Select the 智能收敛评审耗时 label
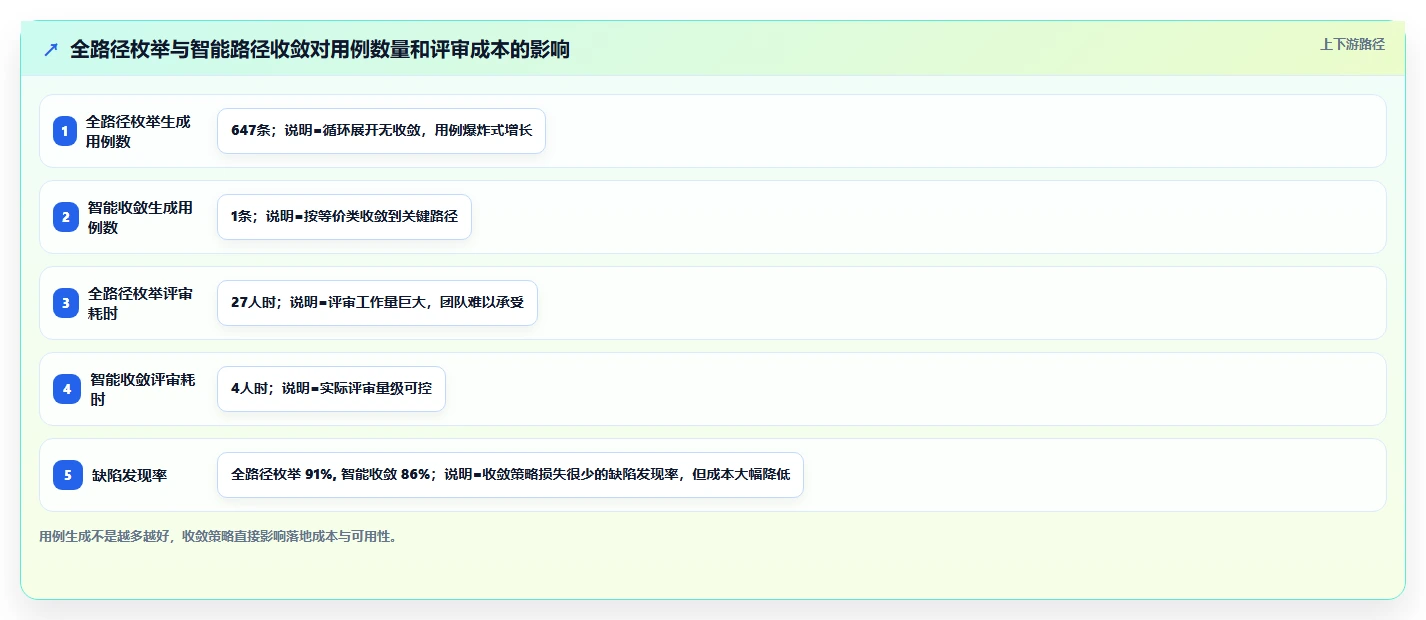This screenshot has width=1426, height=620. (x=143, y=389)
